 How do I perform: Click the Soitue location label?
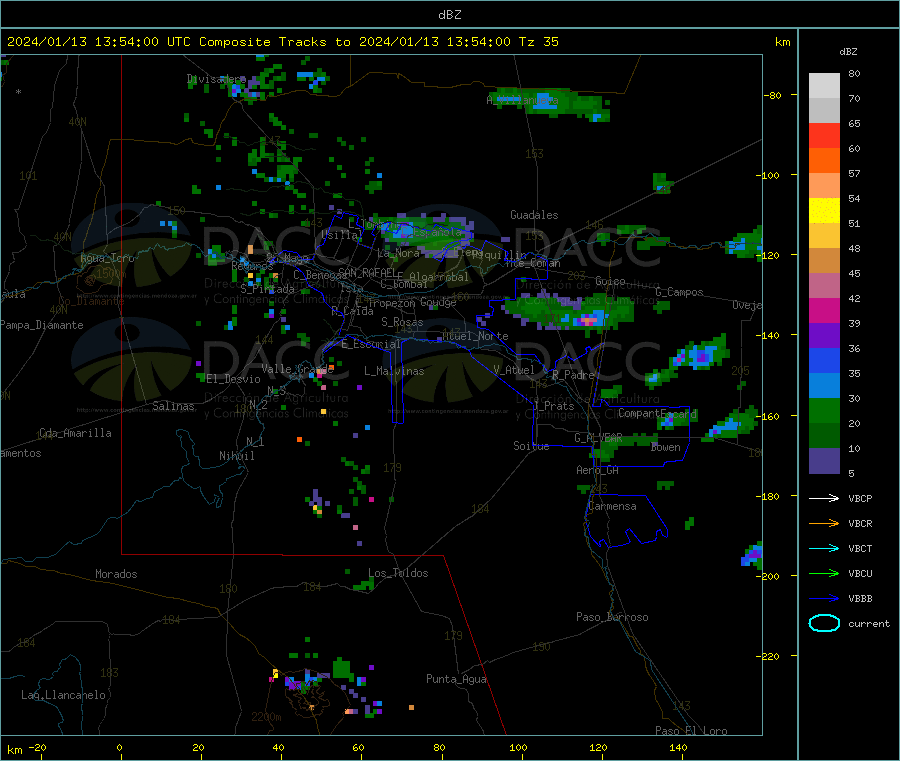click(531, 446)
